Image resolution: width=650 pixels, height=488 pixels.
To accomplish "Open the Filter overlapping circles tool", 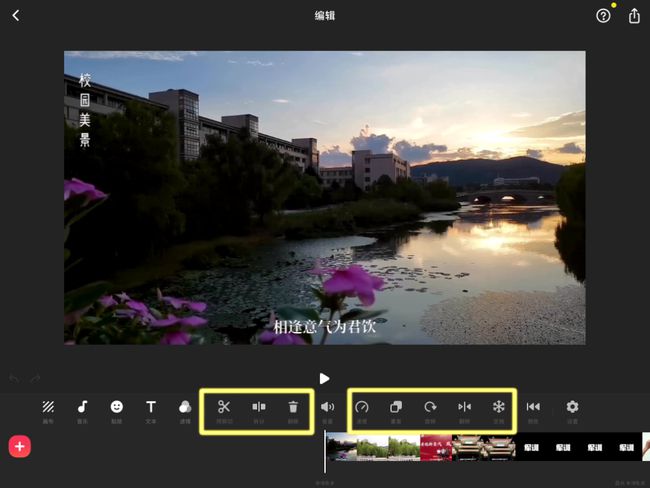I will [x=185, y=410].
